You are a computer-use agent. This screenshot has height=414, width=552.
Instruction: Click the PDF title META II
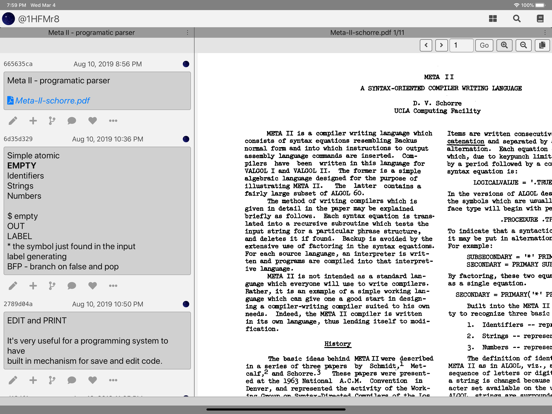coord(439,77)
